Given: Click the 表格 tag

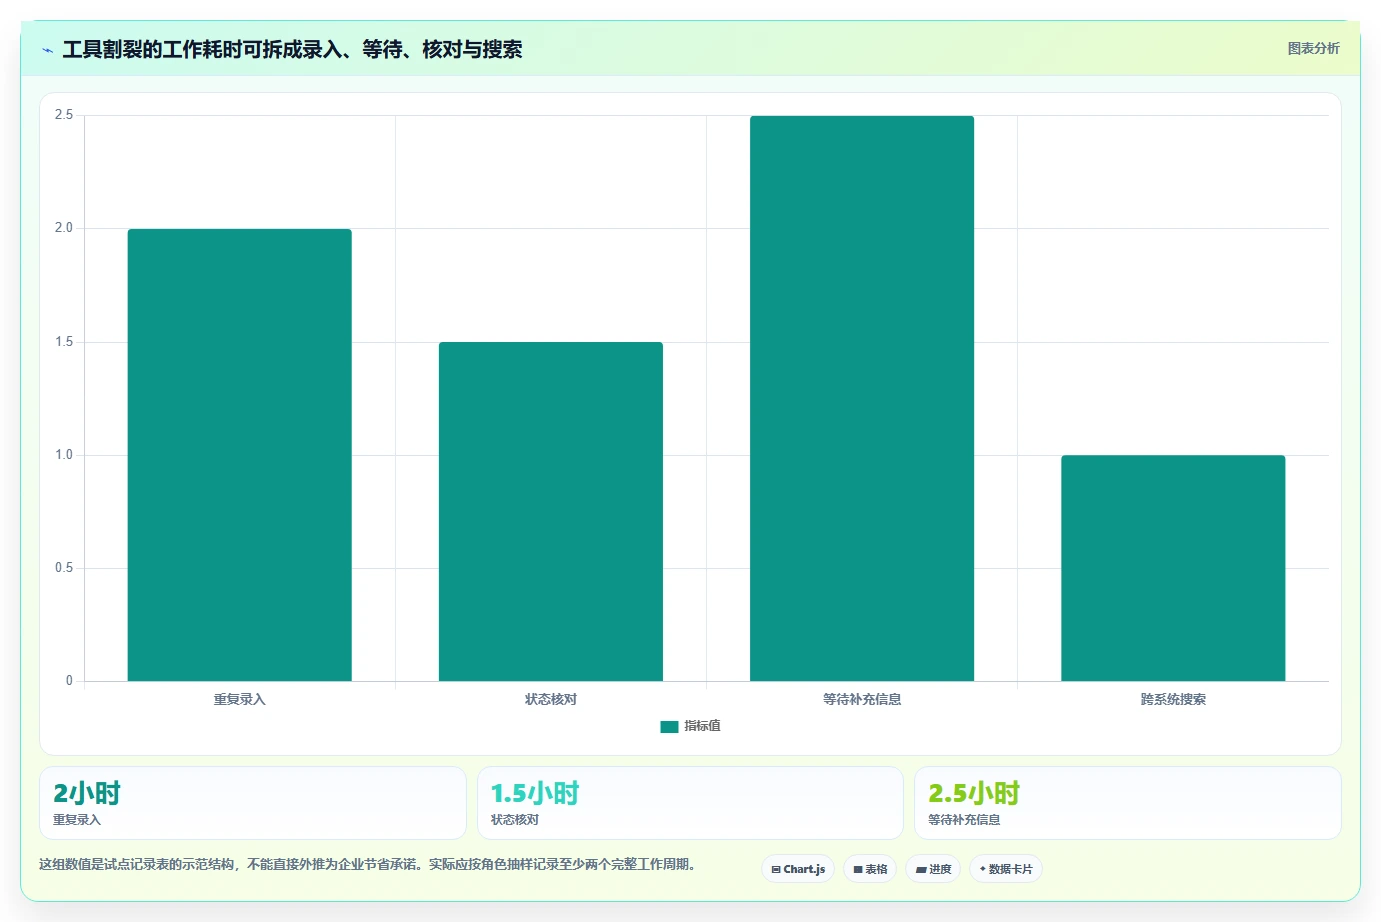Looking at the screenshot, I should (x=870, y=869).
